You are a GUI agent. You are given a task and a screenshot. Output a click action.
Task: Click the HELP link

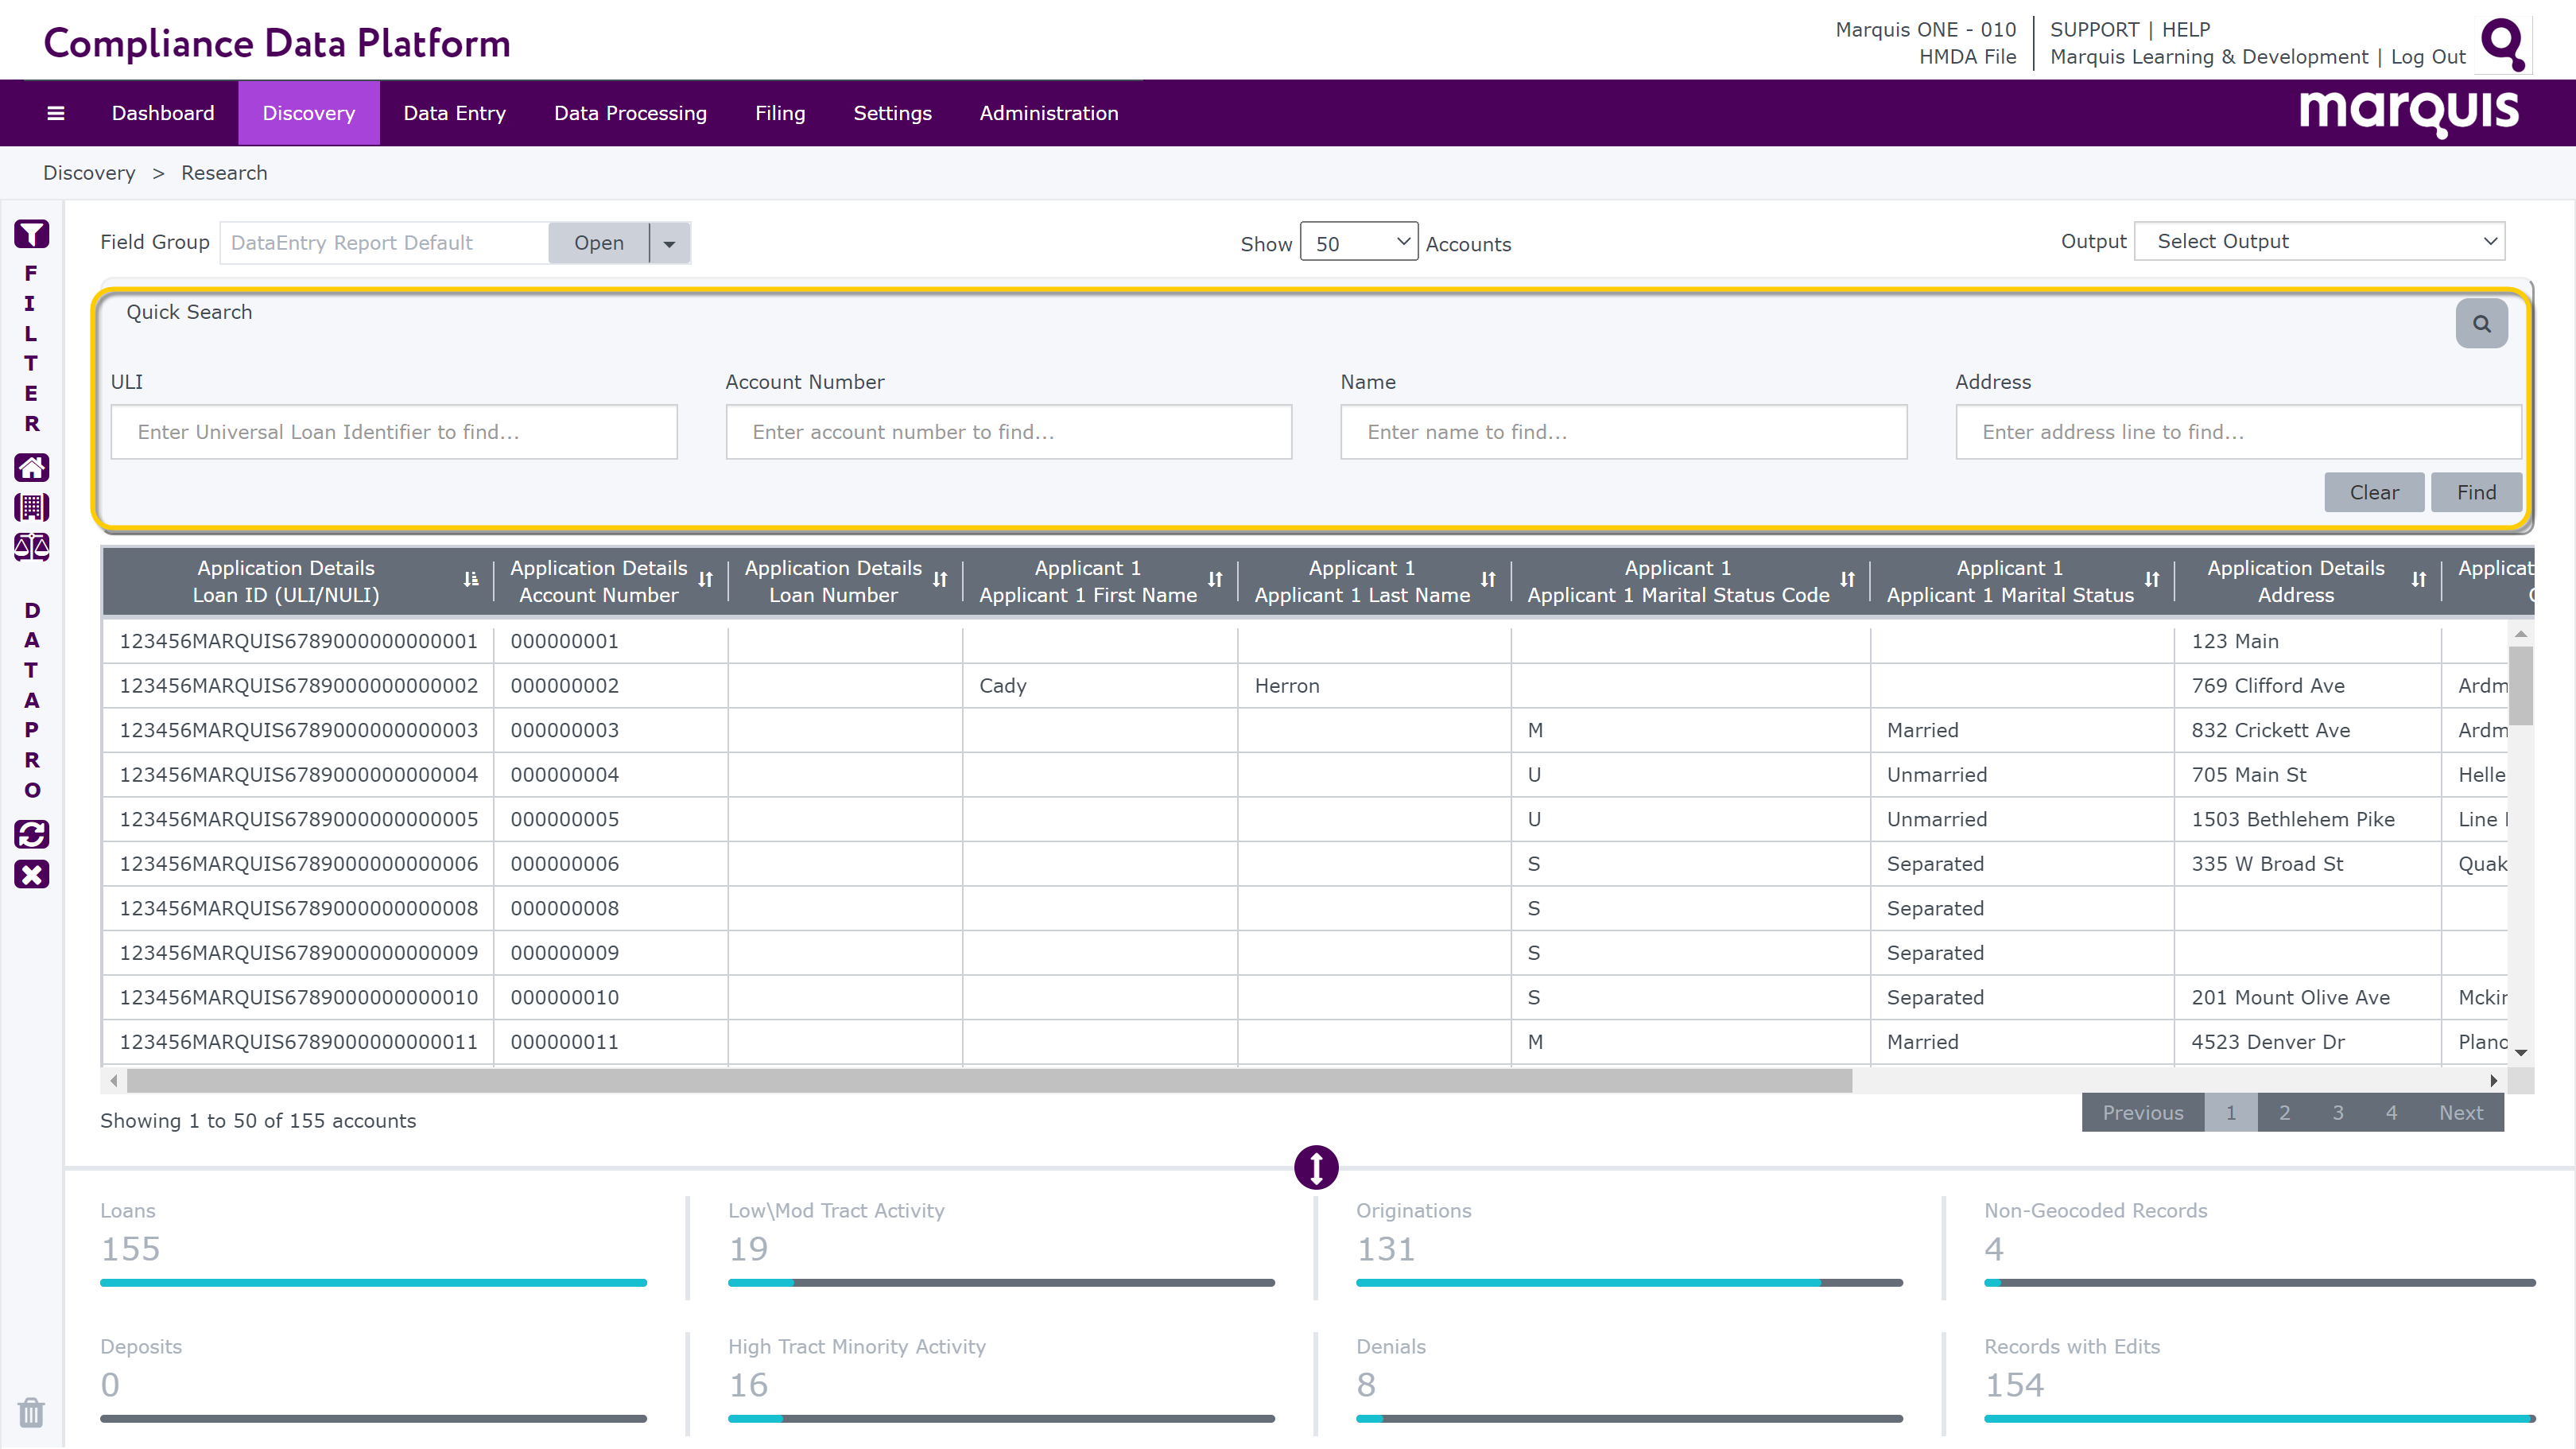pyautogui.click(x=2186, y=29)
